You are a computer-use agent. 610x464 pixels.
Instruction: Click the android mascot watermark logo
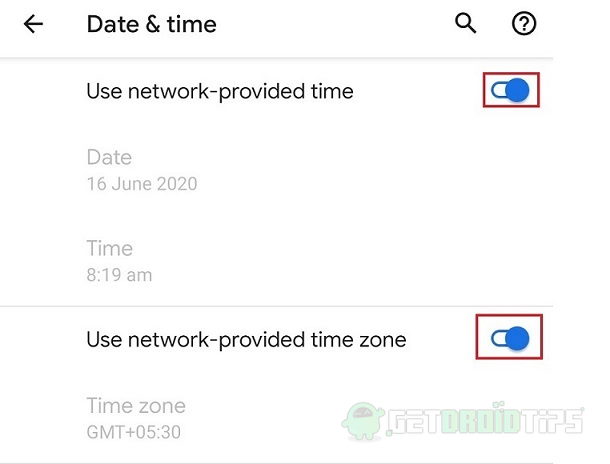click(x=363, y=421)
